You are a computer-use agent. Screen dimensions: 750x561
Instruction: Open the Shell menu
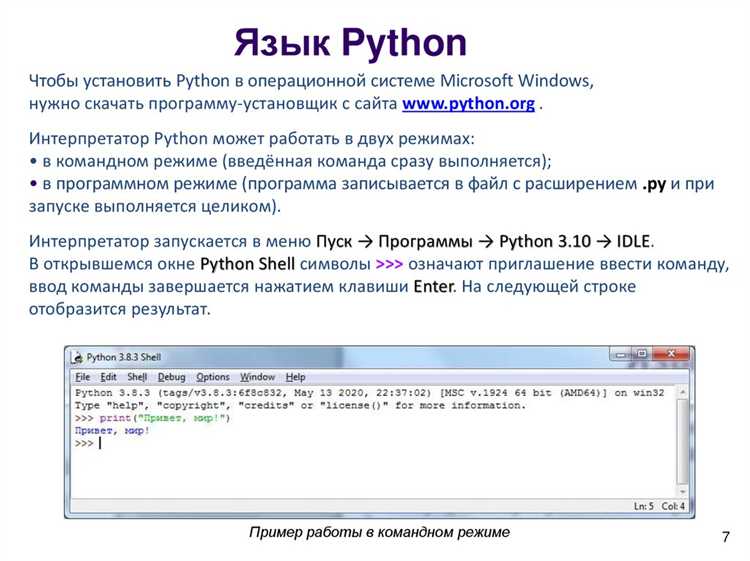[137, 377]
